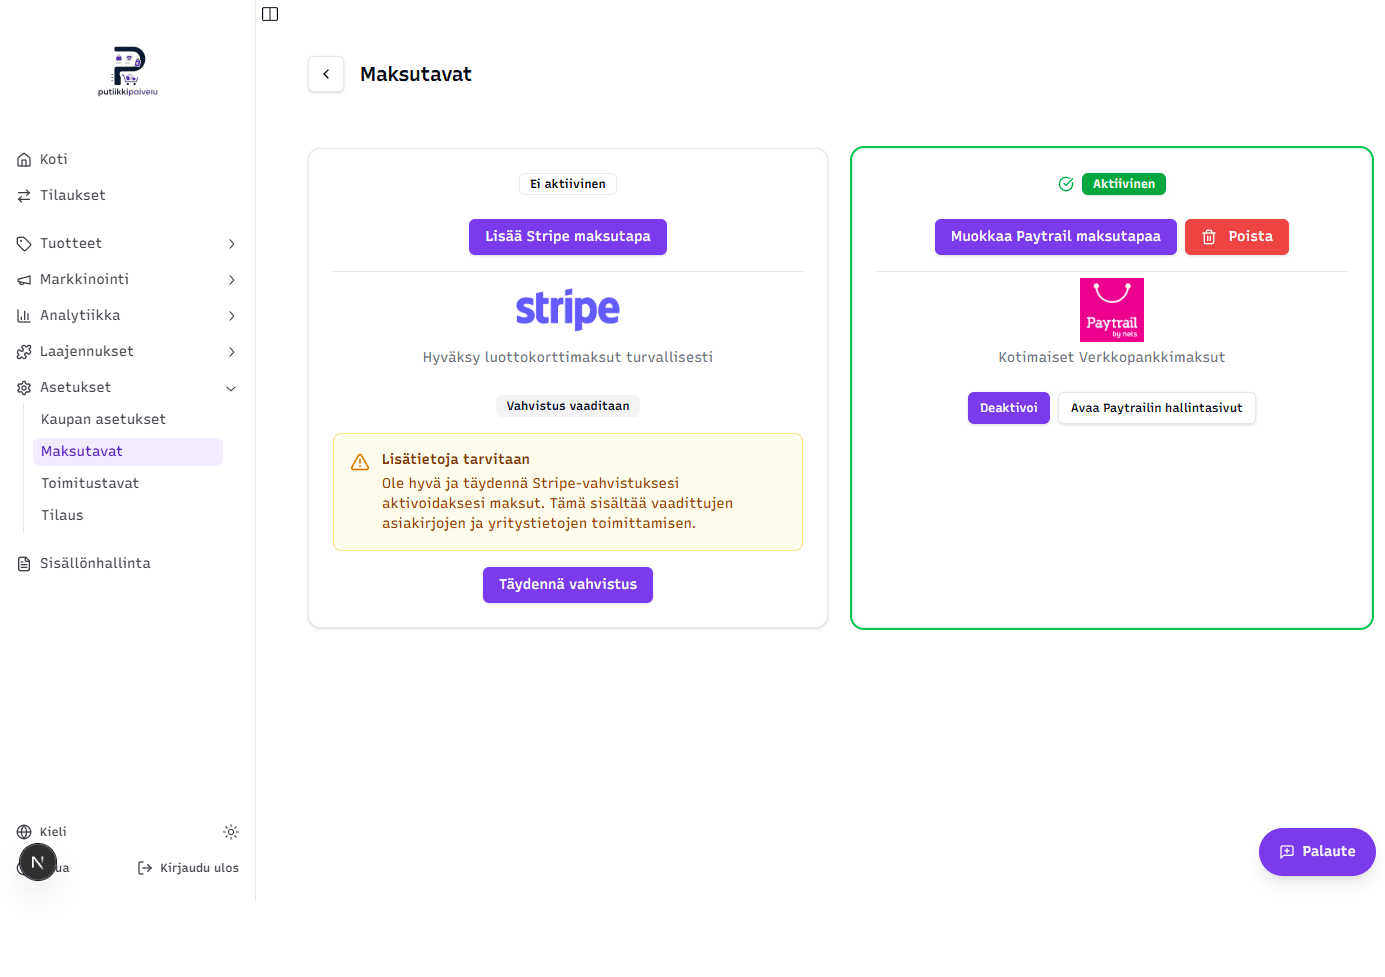1385x977 pixels.
Task: Open the Palaute feedback button
Action: point(1317,852)
